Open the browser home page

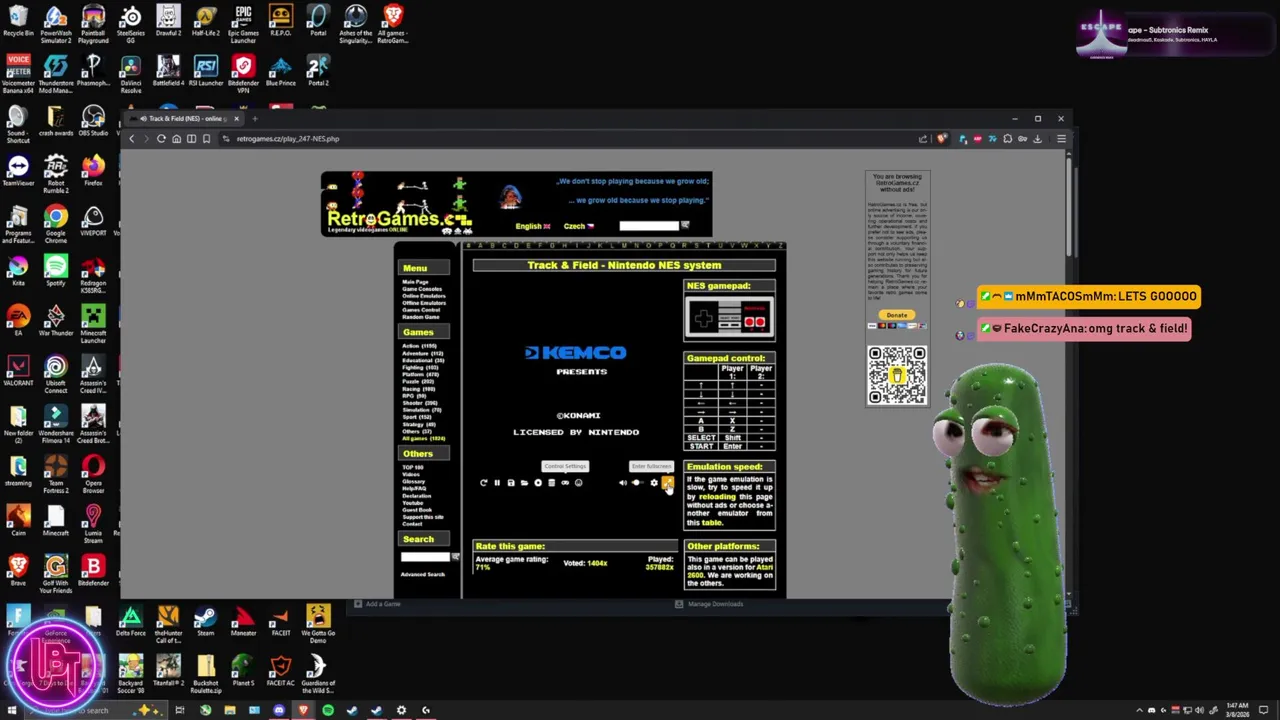tap(176, 139)
